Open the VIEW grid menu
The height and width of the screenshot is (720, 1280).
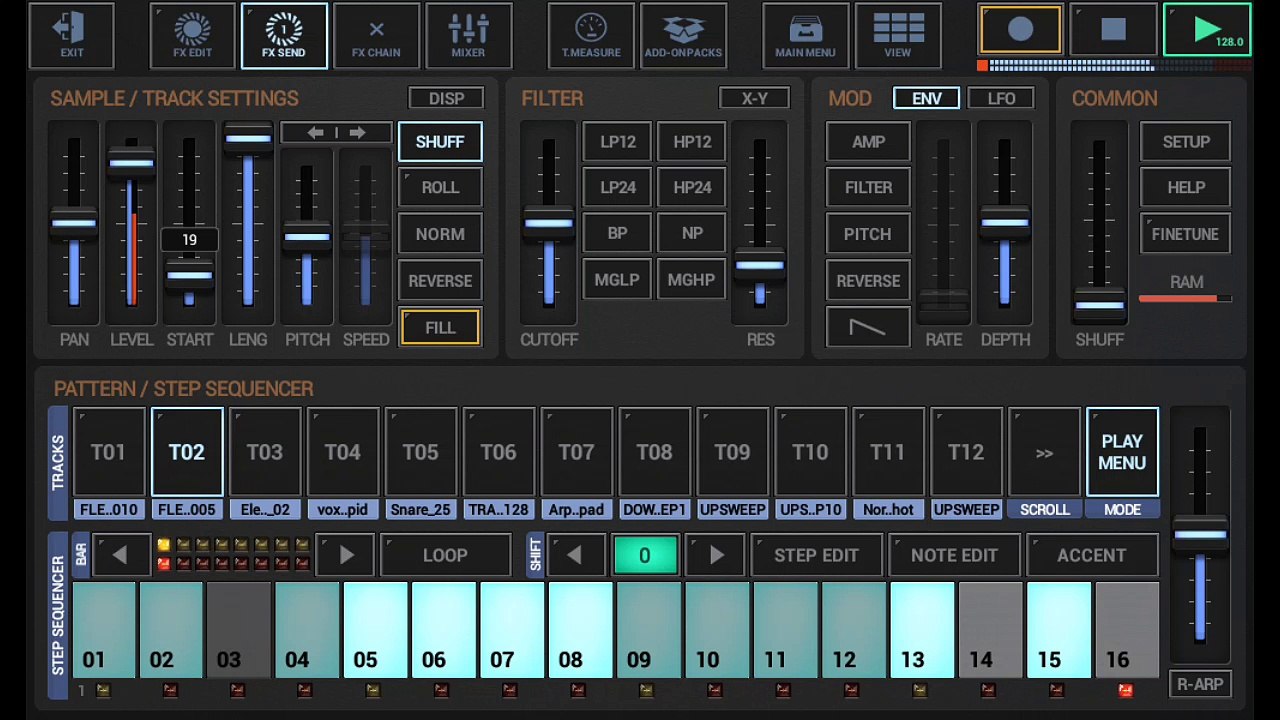click(x=898, y=36)
